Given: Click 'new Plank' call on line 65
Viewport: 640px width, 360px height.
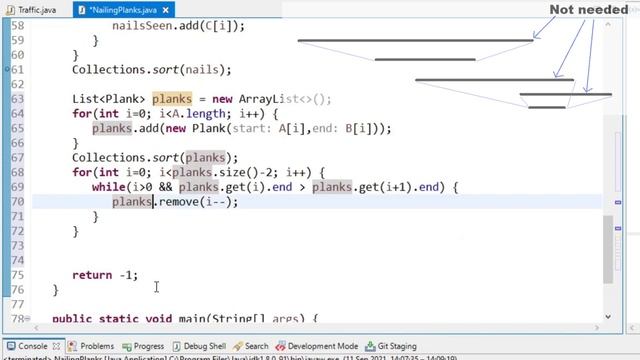Looking at the screenshot, I should 196,128.
